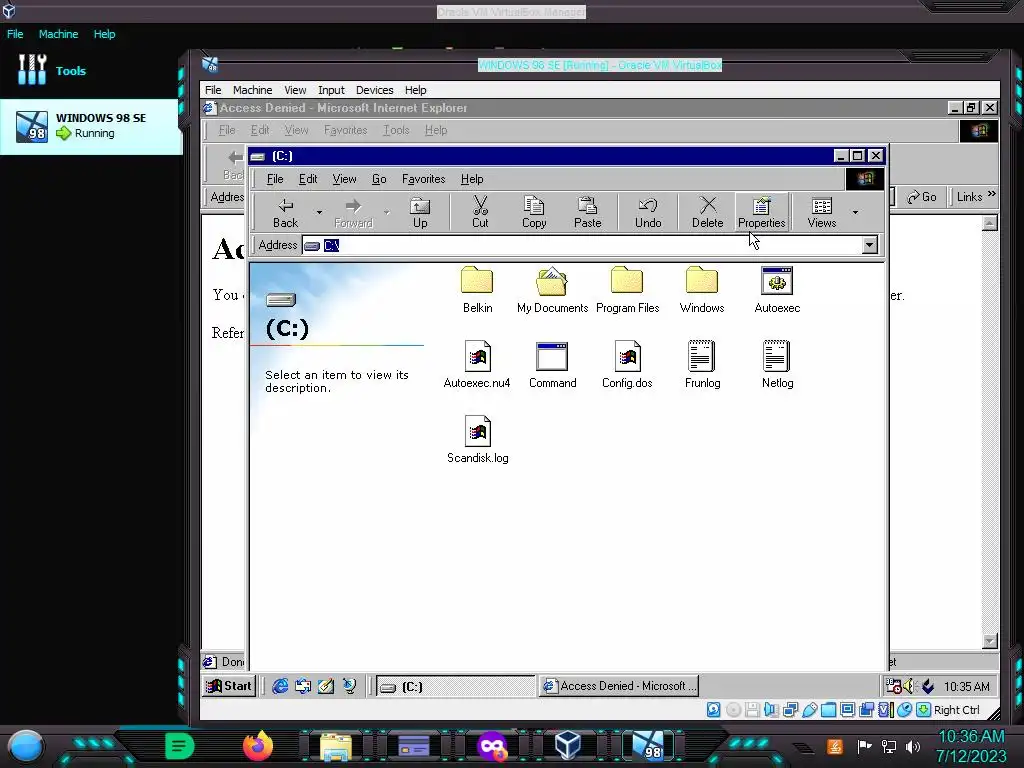
Task: Select the Netlog text file
Action: click(x=777, y=365)
